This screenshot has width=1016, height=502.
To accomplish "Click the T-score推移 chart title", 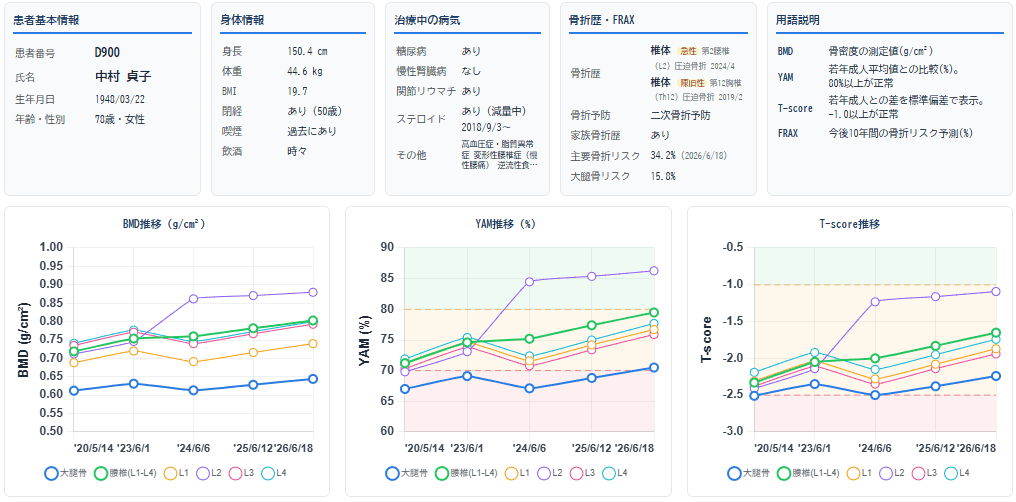I will coord(851,225).
